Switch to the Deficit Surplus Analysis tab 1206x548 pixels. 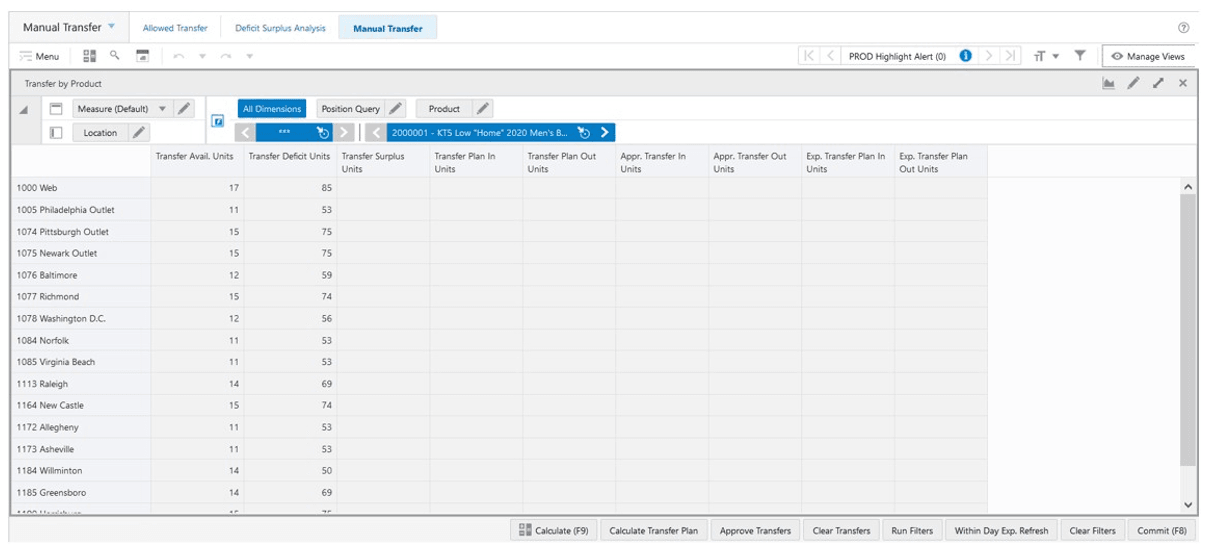pos(279,28)
